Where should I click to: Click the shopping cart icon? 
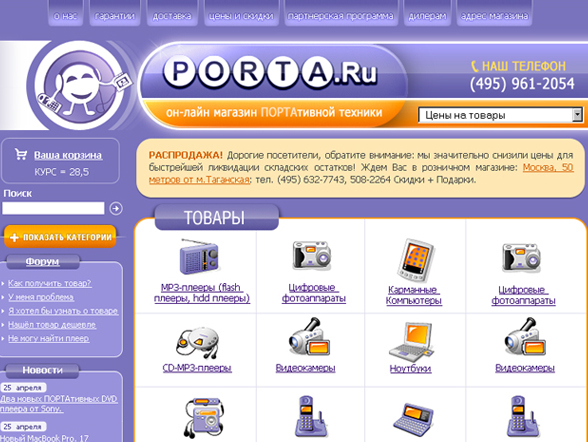21,154
